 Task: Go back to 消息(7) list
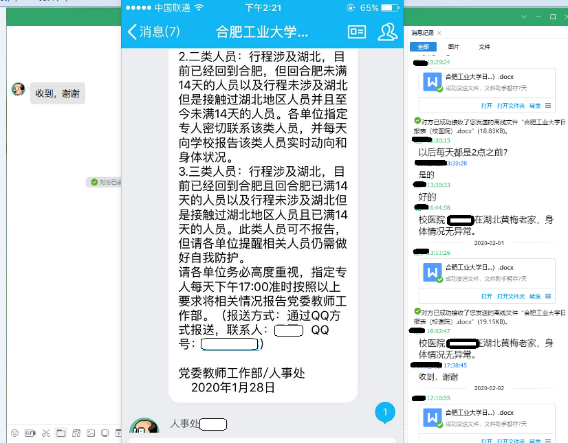[x=154, y=32]
